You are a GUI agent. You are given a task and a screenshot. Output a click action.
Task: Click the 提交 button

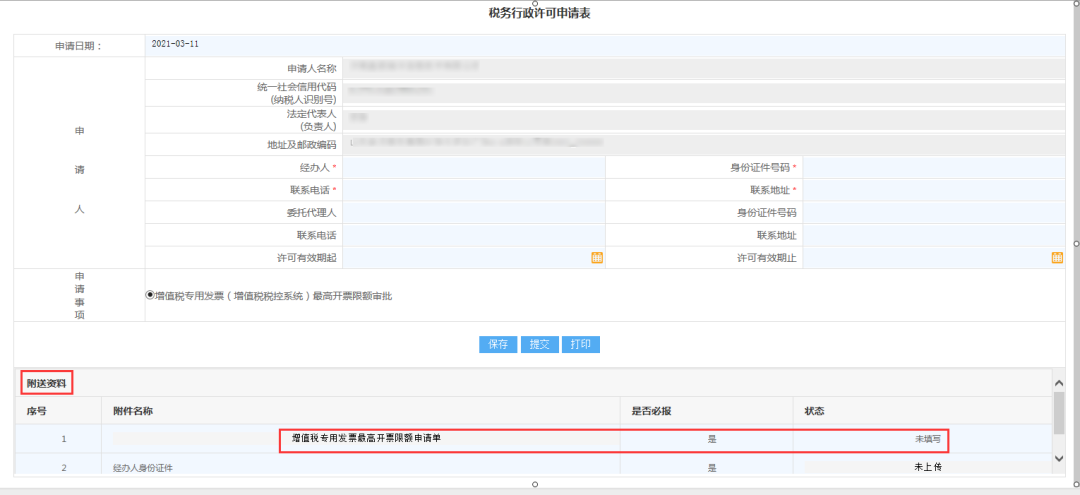[539, 345]
